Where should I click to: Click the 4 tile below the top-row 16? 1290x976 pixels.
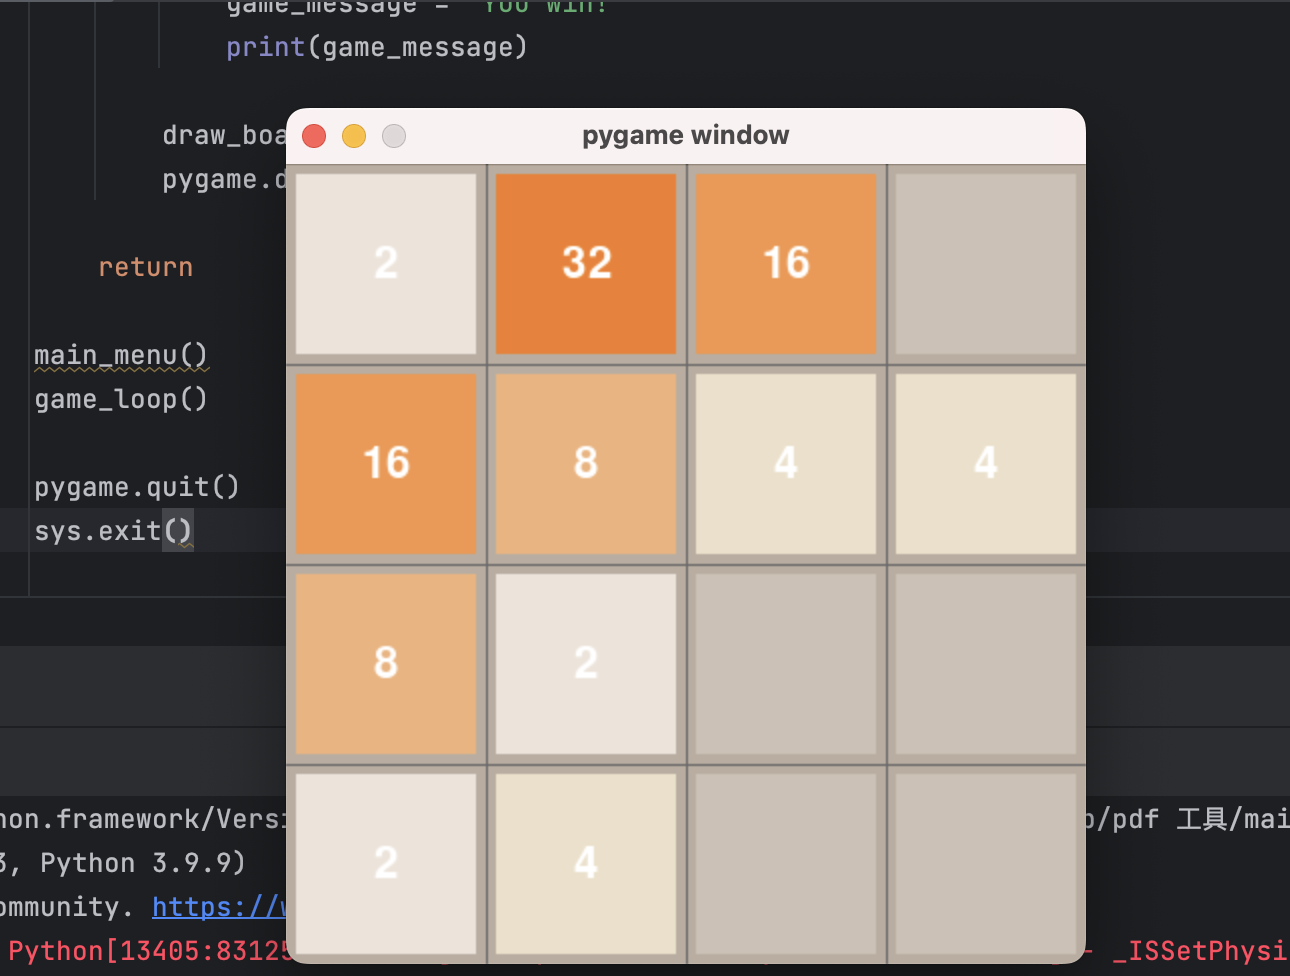pyautogui.click(x=786, y=464)
